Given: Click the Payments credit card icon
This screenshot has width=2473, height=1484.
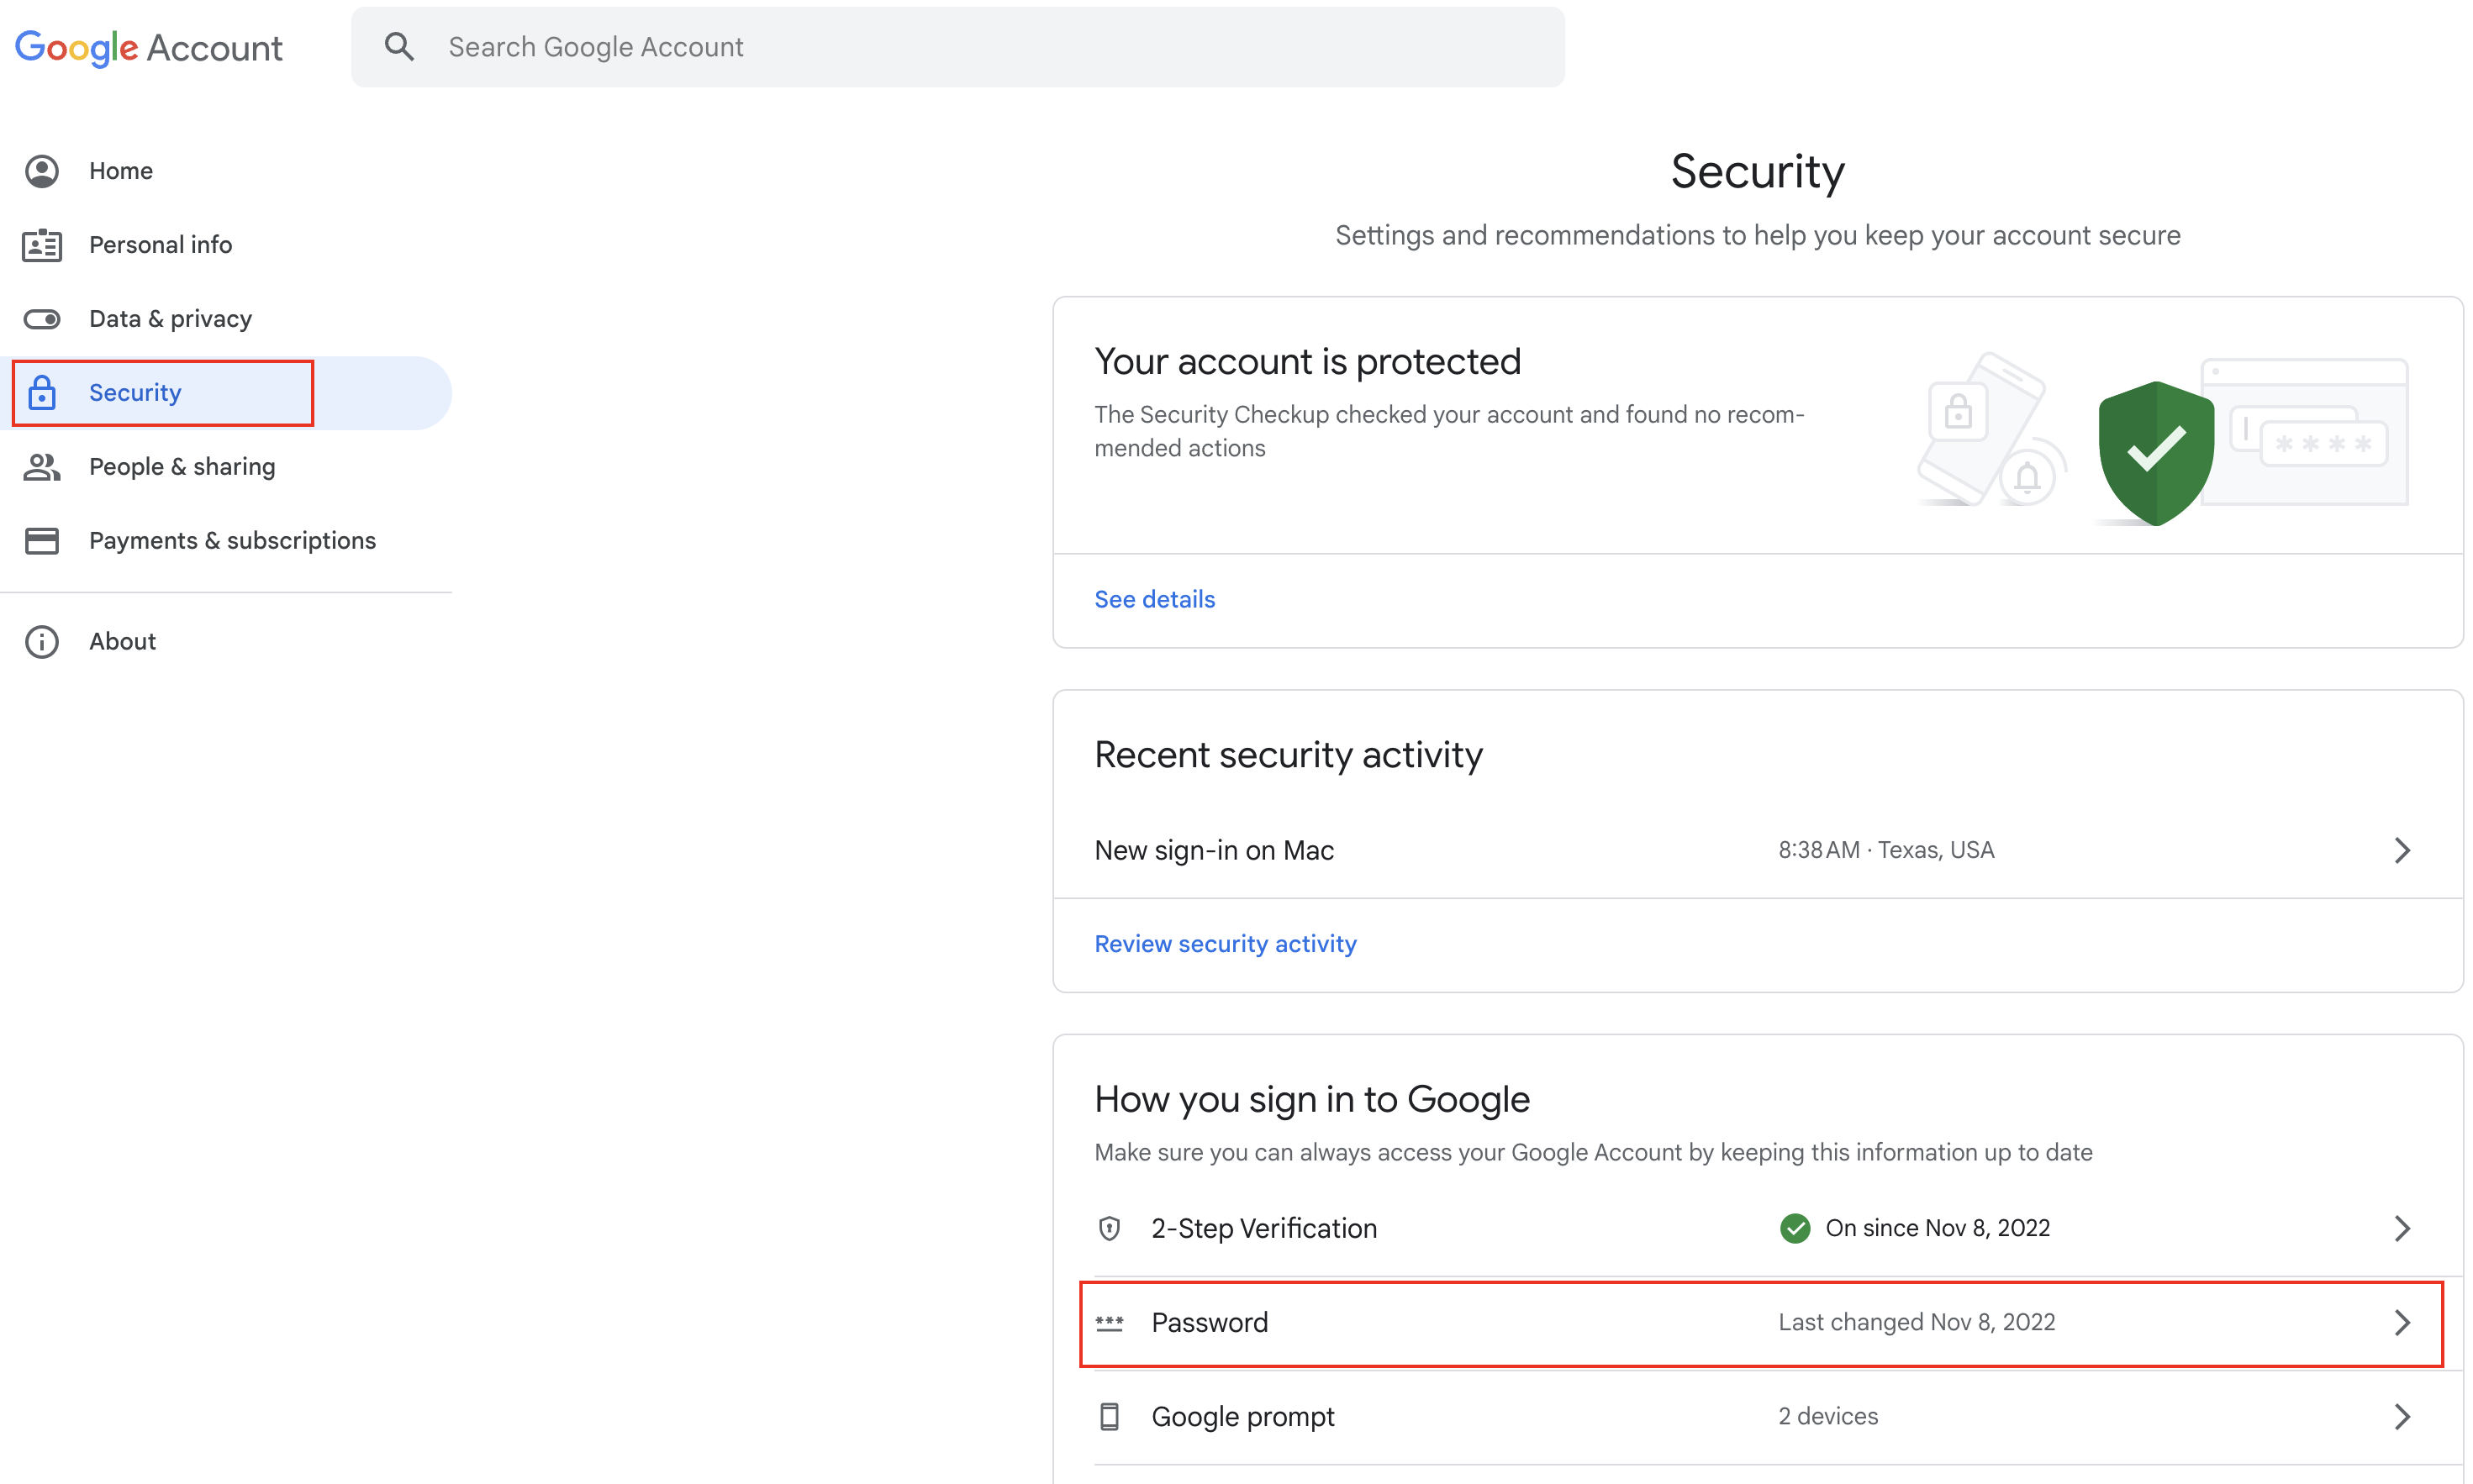Looking at the screenshot, I should point(42,541).
